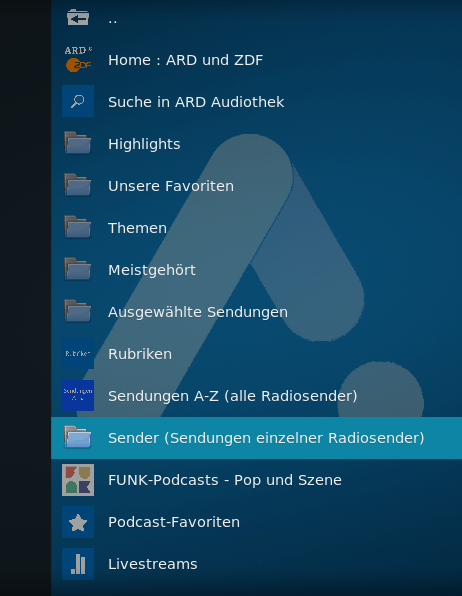Image resolution: width=462 pixels, height=596 pixels.
Task: Click the folder icon beside Unsere Favoriten
Action: point(78,185)
